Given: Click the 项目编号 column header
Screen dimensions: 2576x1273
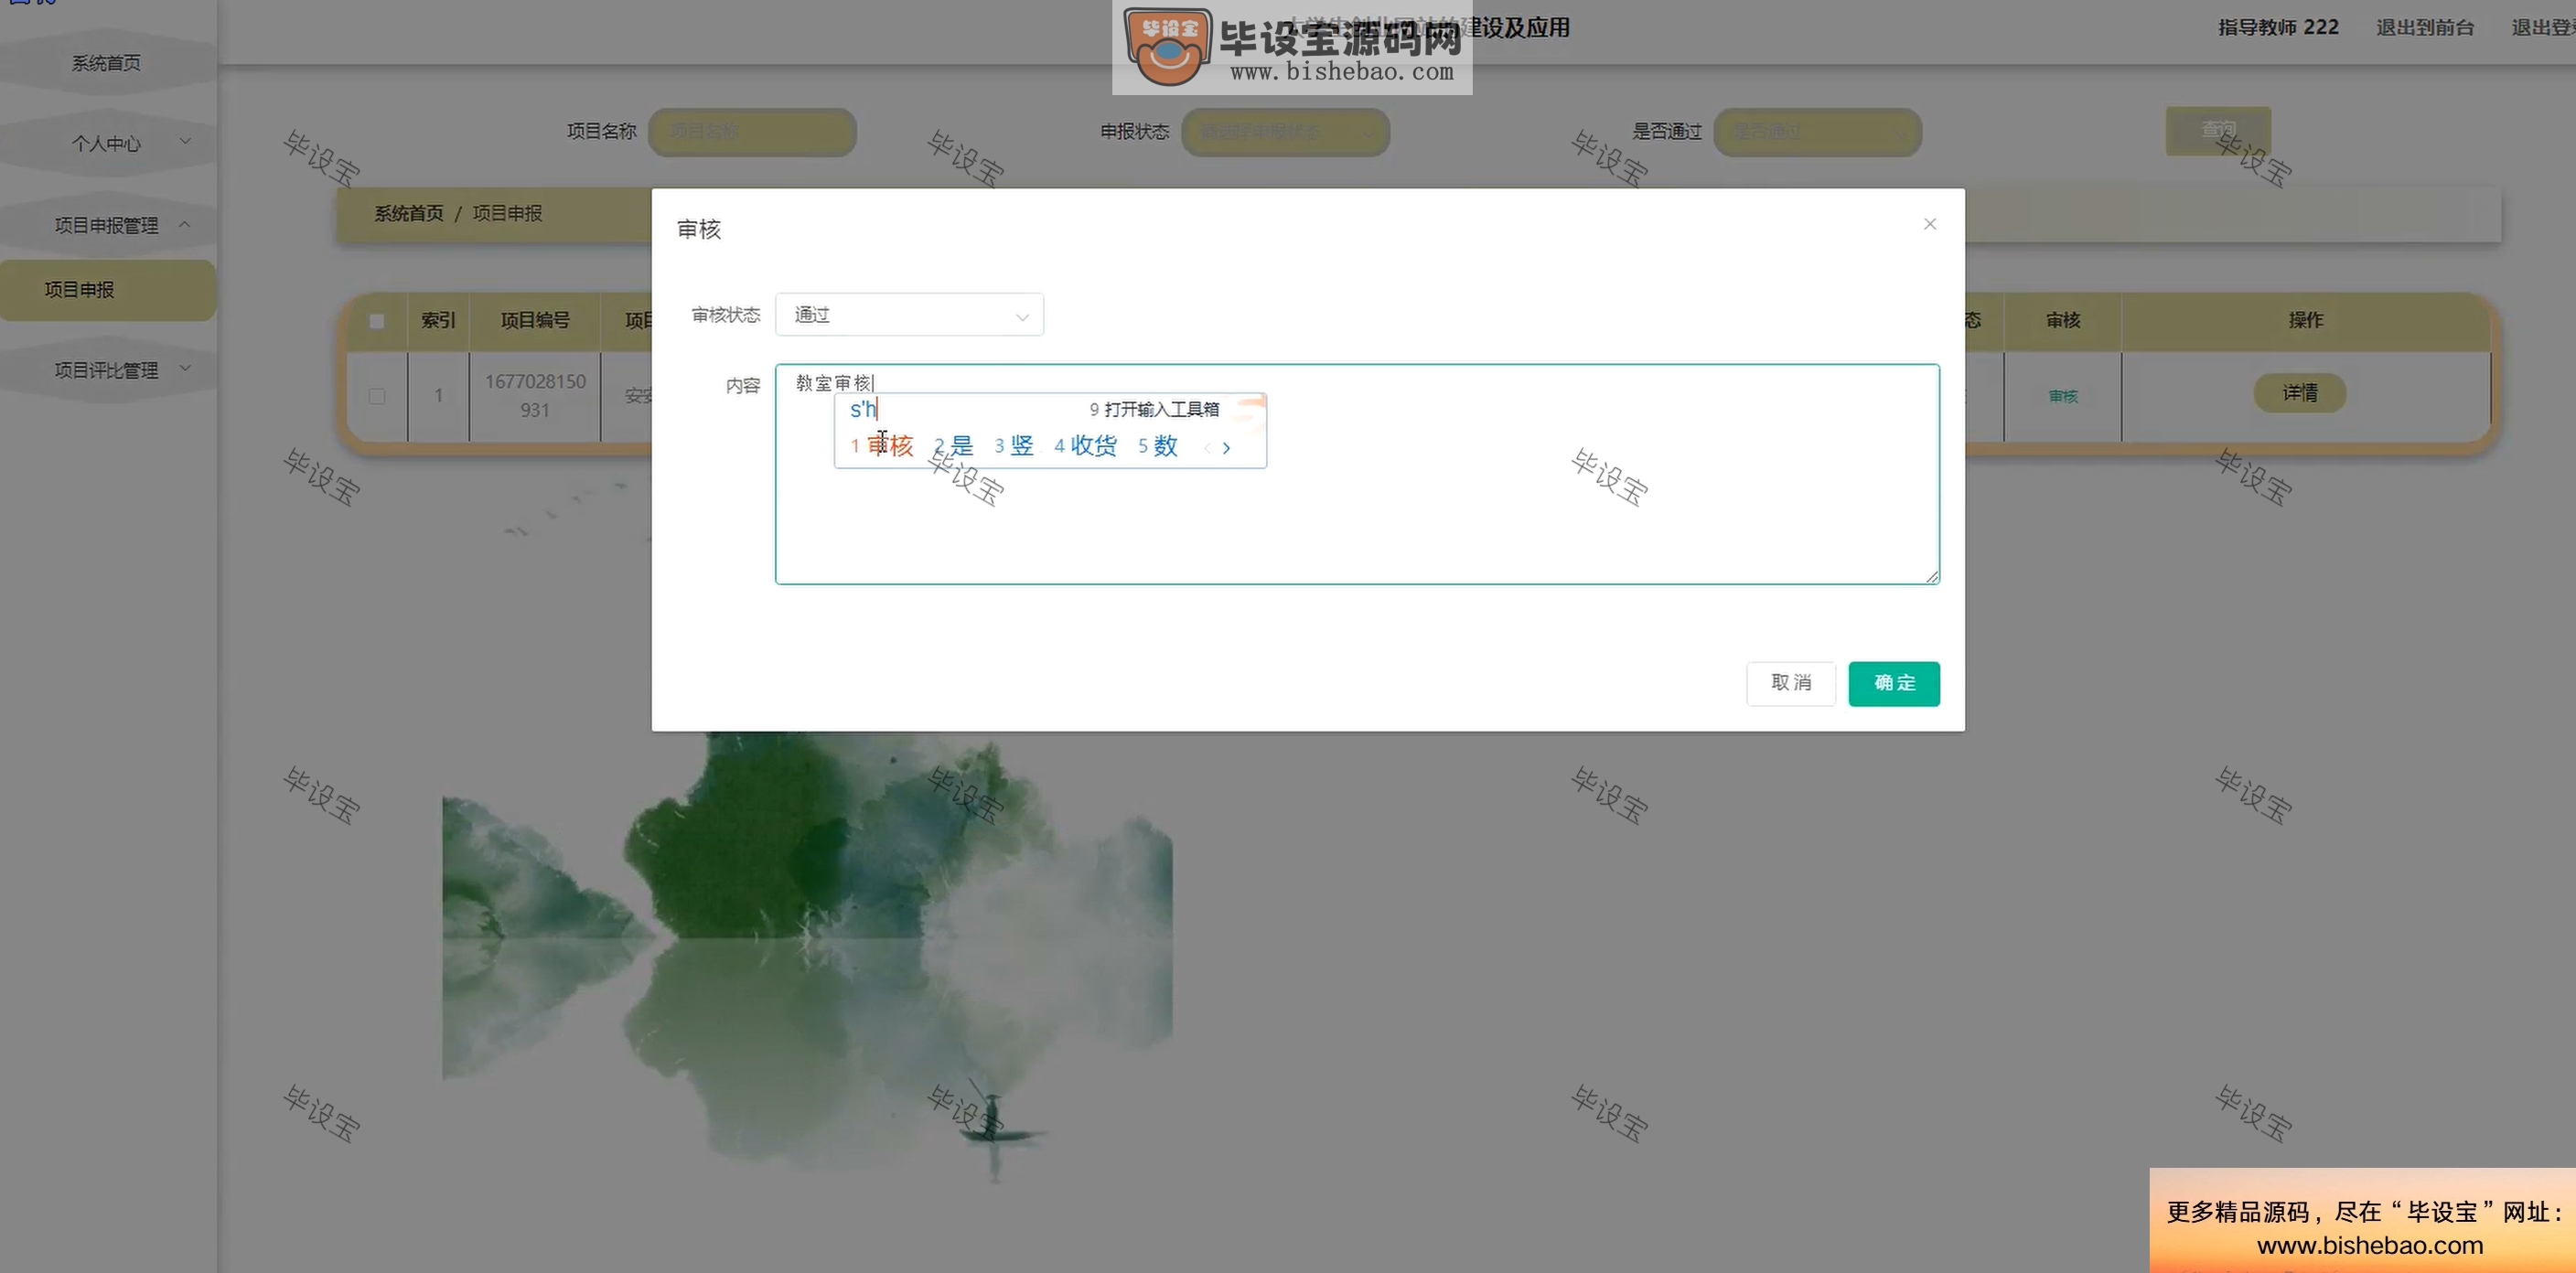Looking at the screenshot, I should coord(535,320).
